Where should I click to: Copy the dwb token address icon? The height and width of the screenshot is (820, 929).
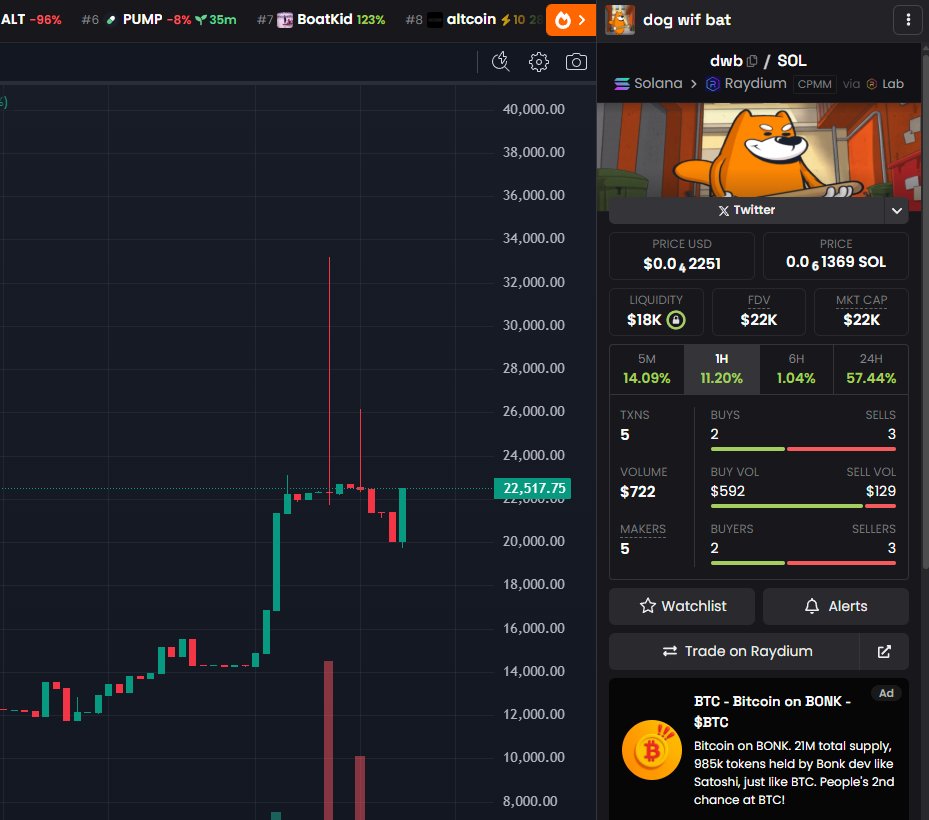coord(752,60)
